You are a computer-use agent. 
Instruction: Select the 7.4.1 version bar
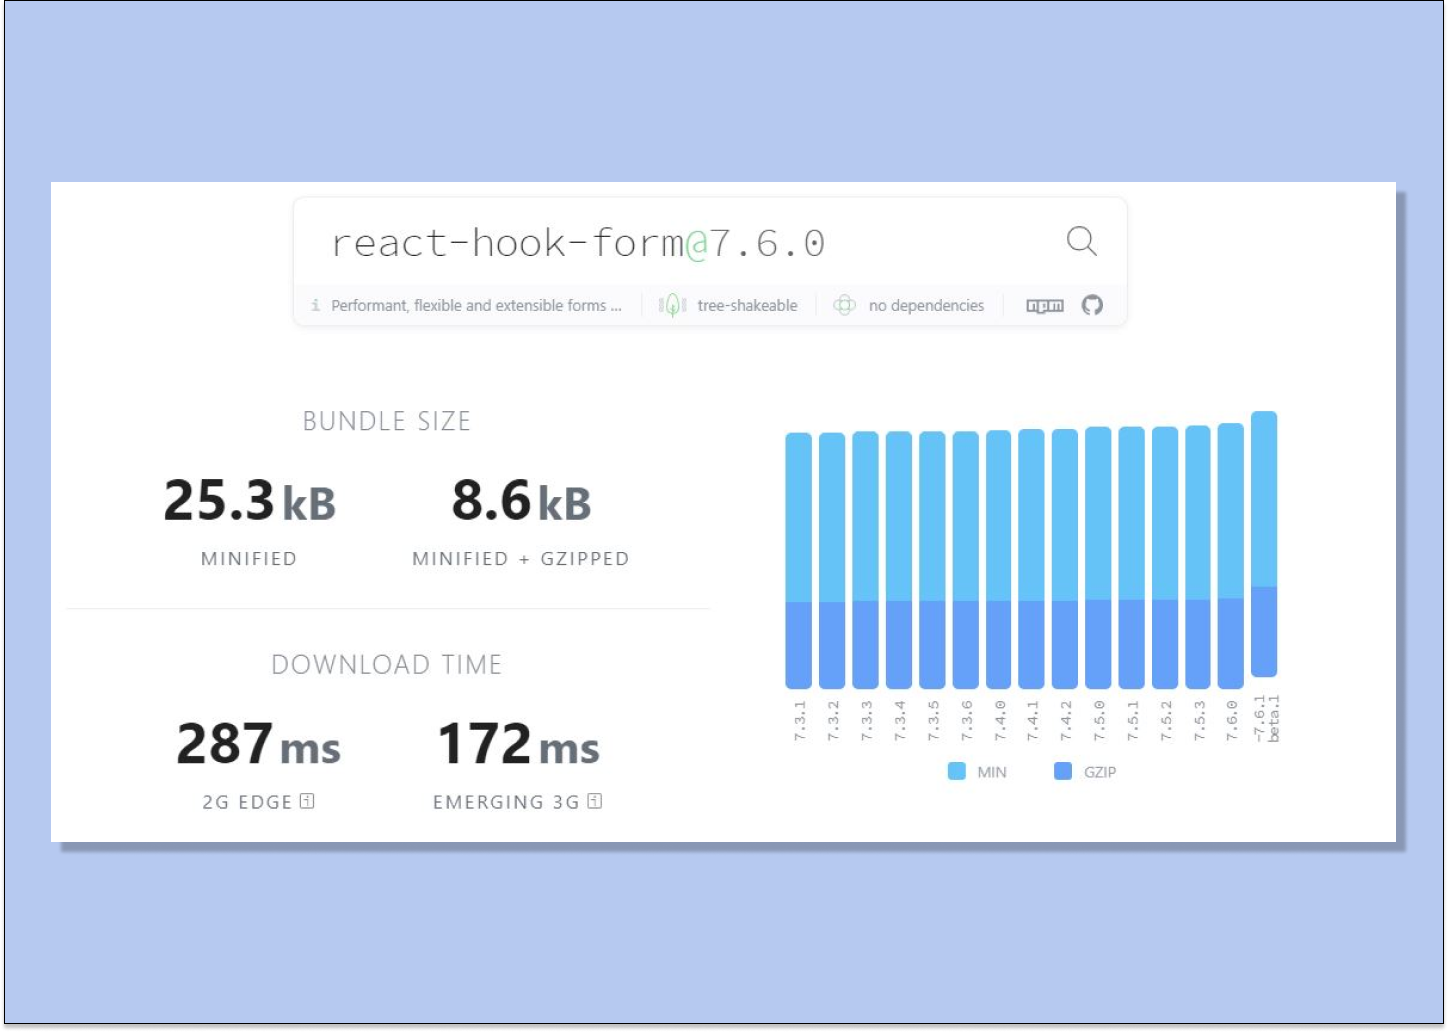point(1031,559)
